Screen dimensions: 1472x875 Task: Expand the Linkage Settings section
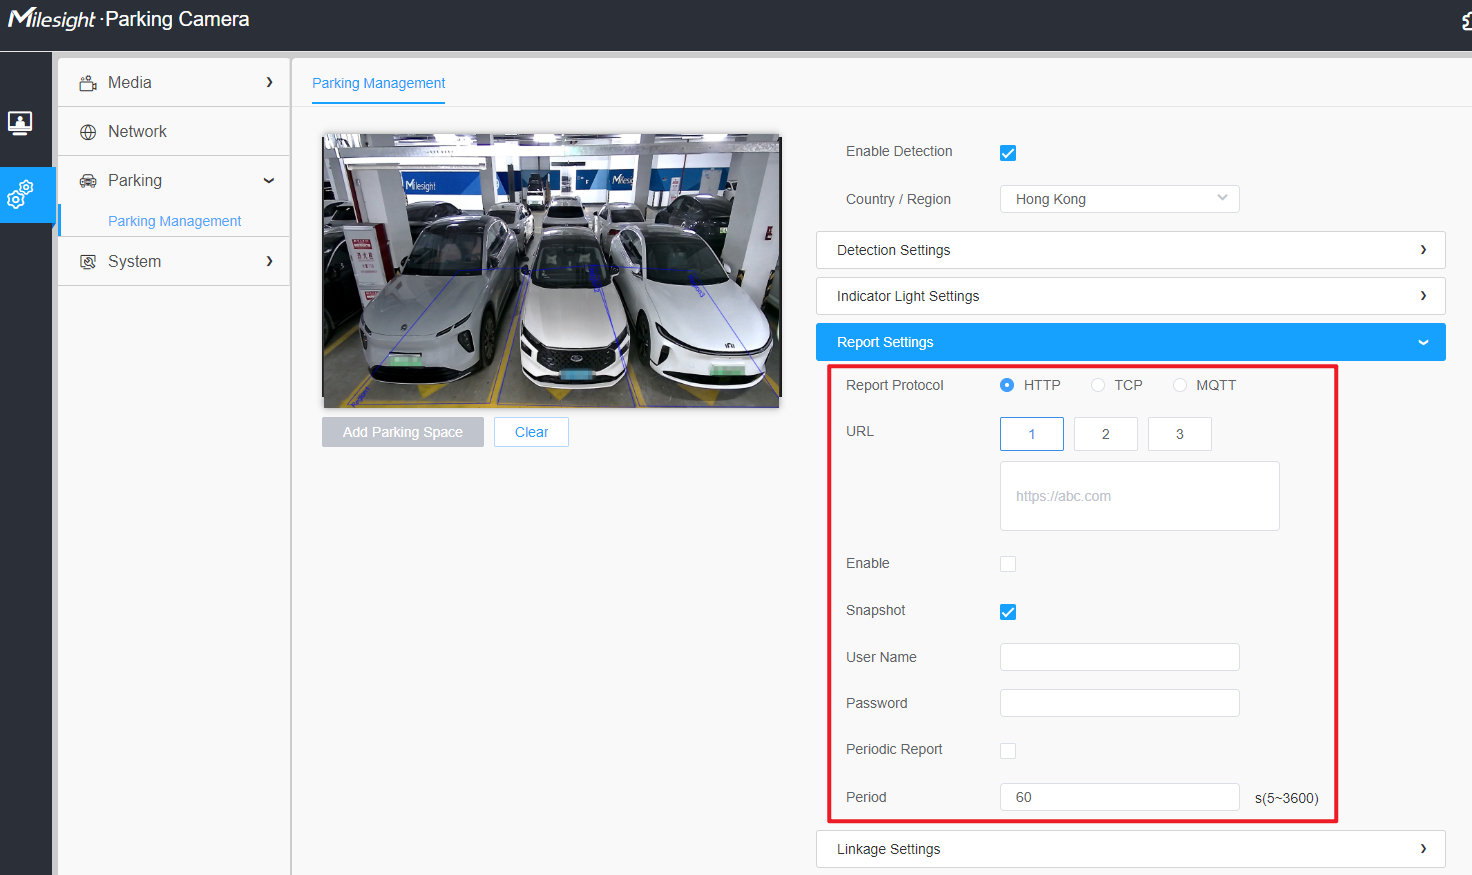coord(1131,849)
